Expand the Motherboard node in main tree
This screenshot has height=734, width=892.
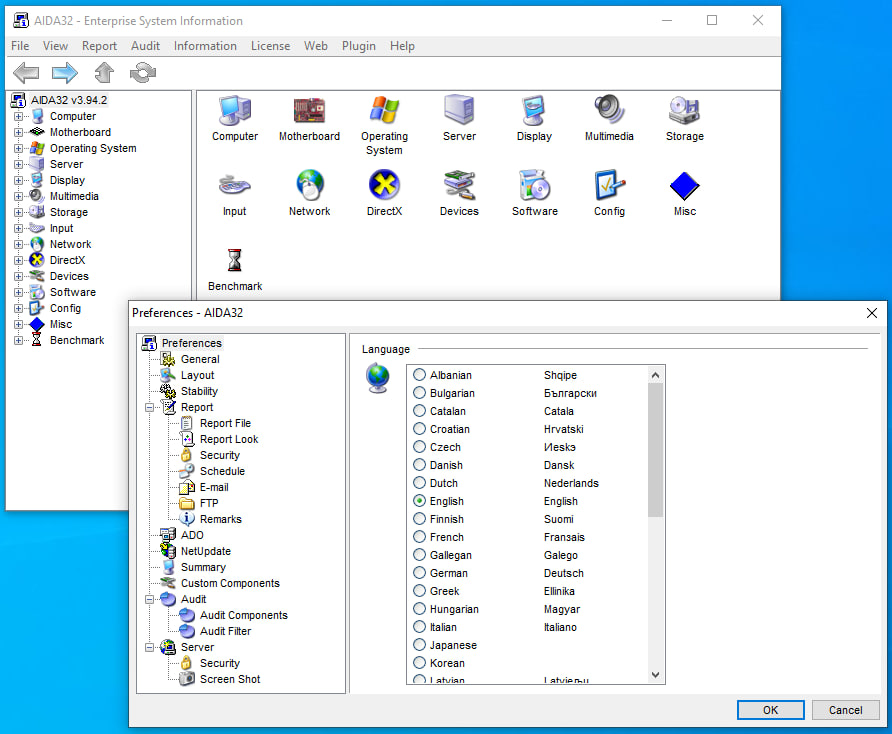point(18,132)
